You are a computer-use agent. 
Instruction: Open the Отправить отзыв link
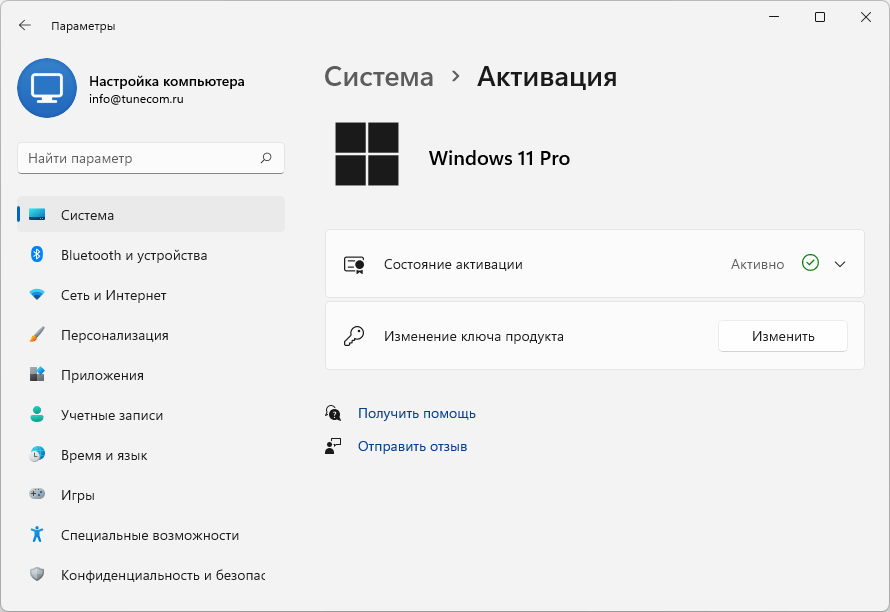point(412,446)
